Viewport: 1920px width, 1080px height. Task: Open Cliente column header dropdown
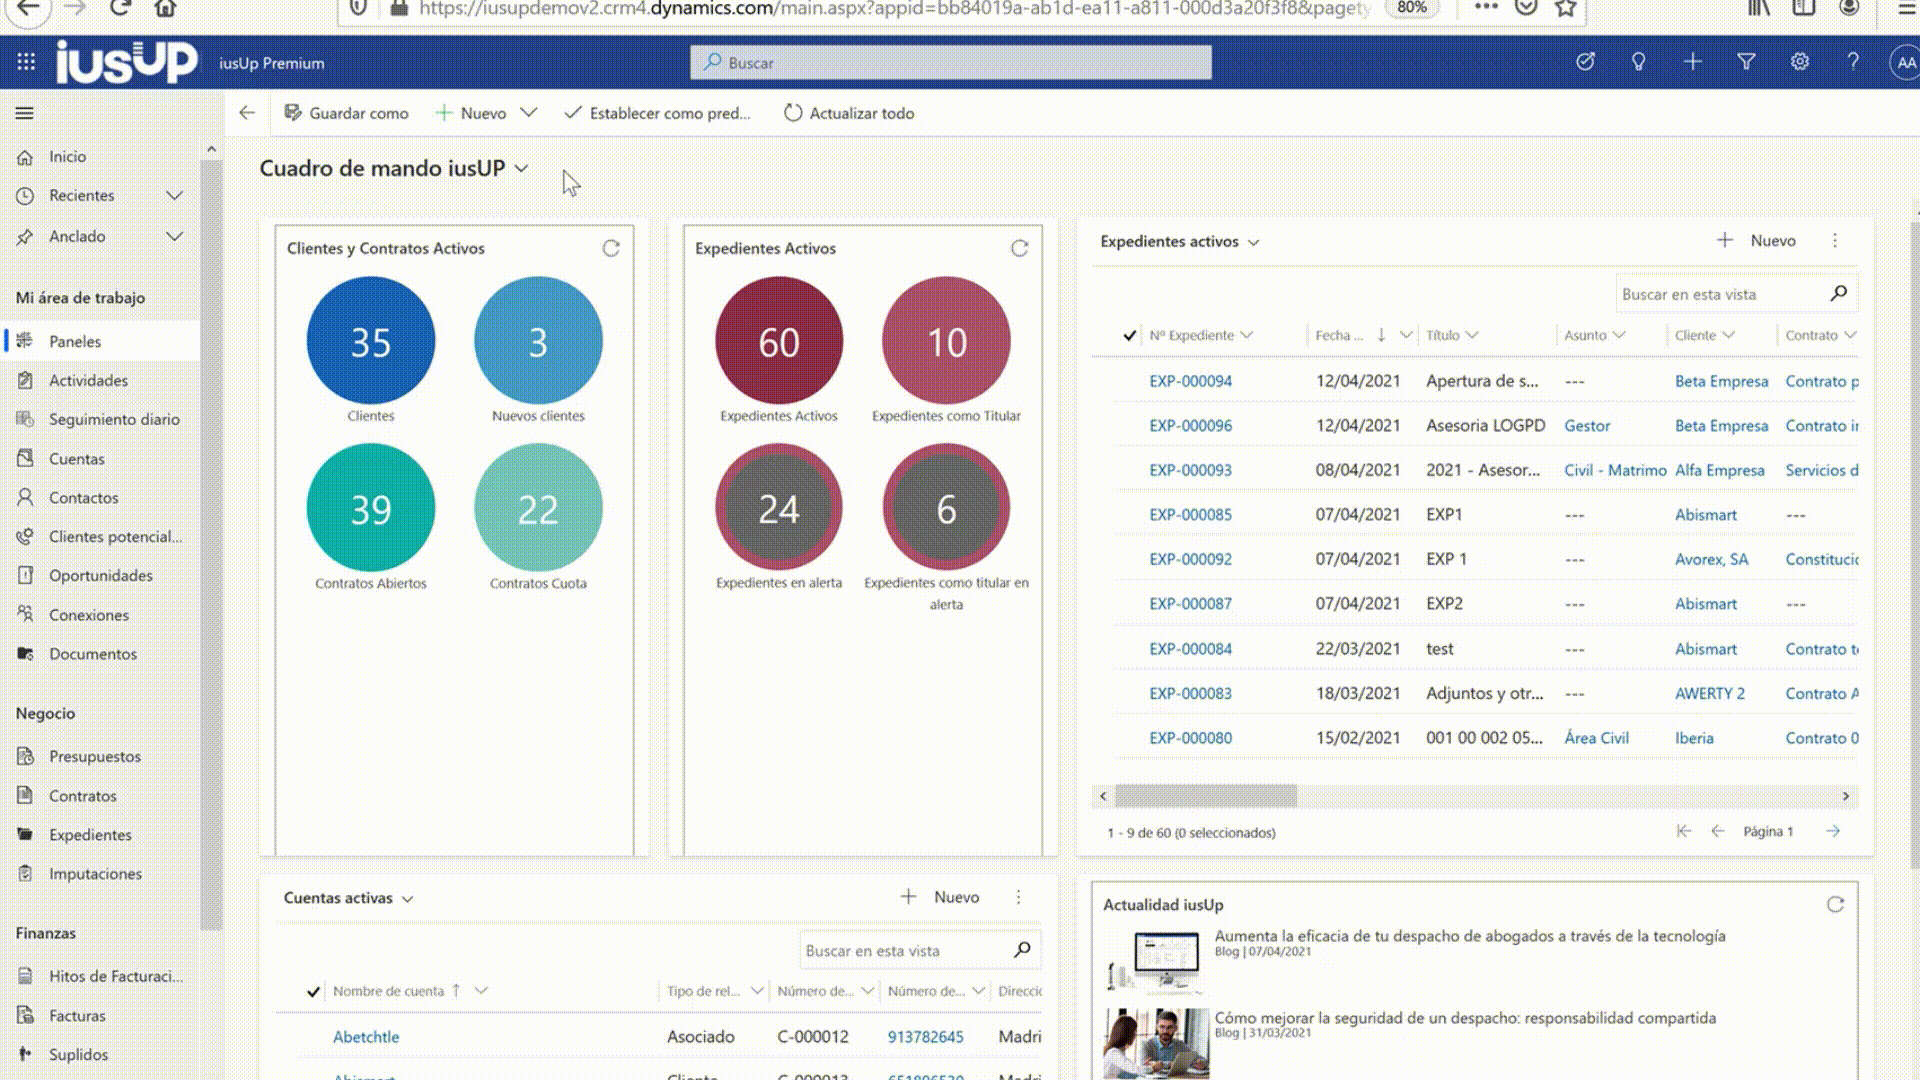[1728, 335]
